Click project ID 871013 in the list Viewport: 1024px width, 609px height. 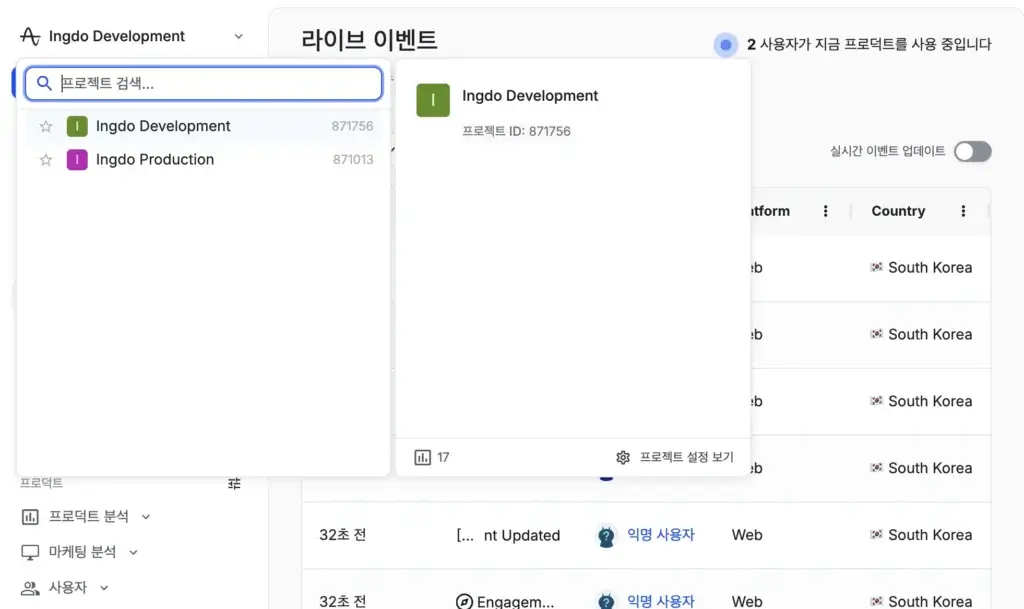[353, 159]
